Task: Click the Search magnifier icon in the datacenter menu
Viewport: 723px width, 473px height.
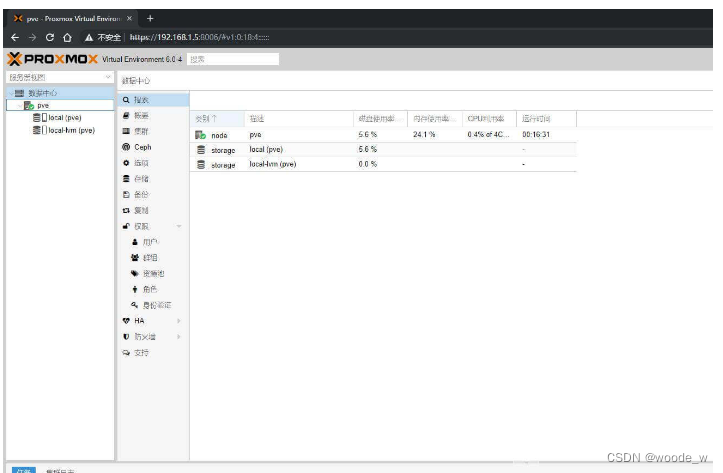Action: pyautogui.click(x=126, y=100)
